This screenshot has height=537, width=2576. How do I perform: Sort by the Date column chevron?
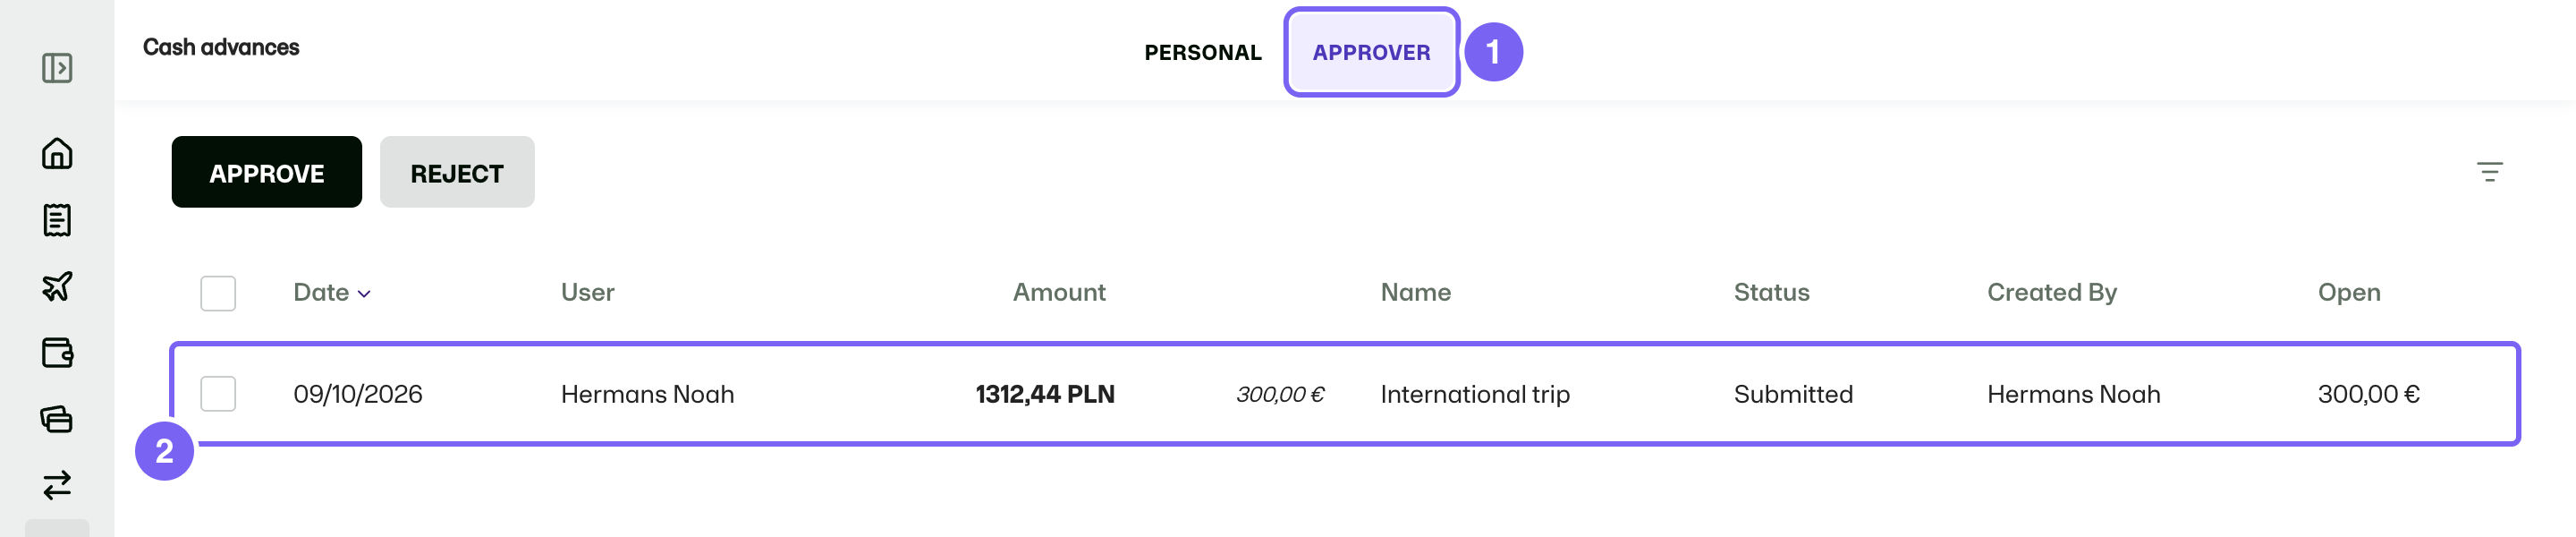[x=364, y=294]
